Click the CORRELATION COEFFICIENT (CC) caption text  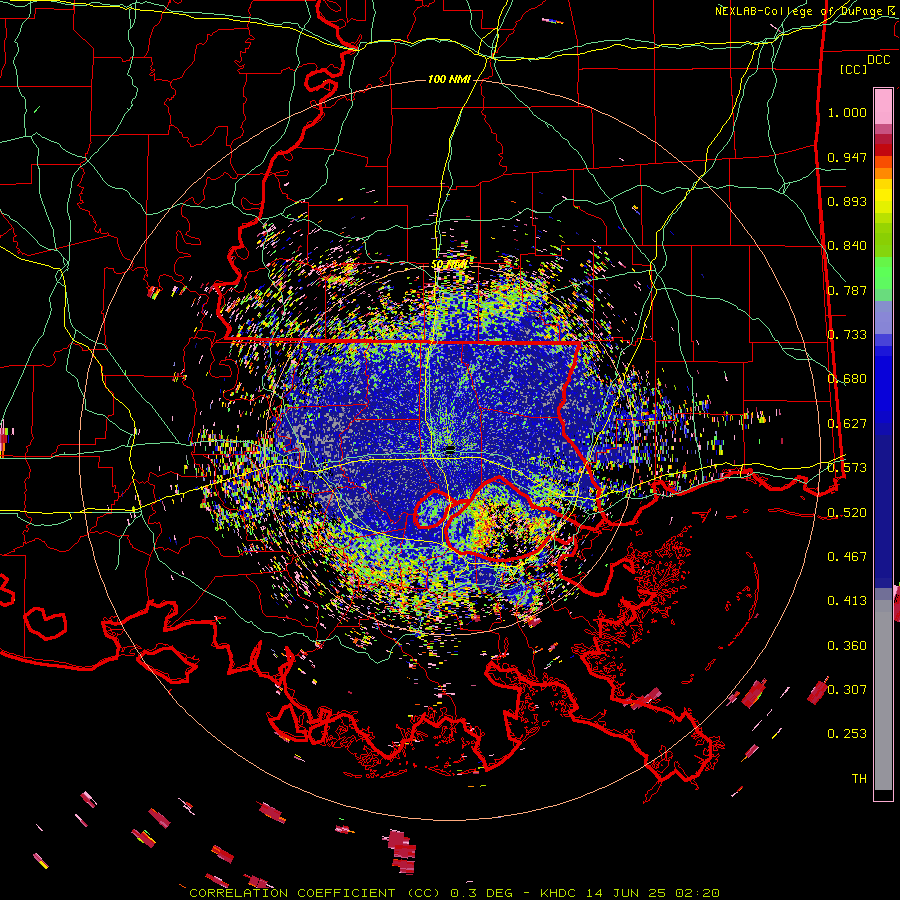pyautogui.click(x=315, y=893)
